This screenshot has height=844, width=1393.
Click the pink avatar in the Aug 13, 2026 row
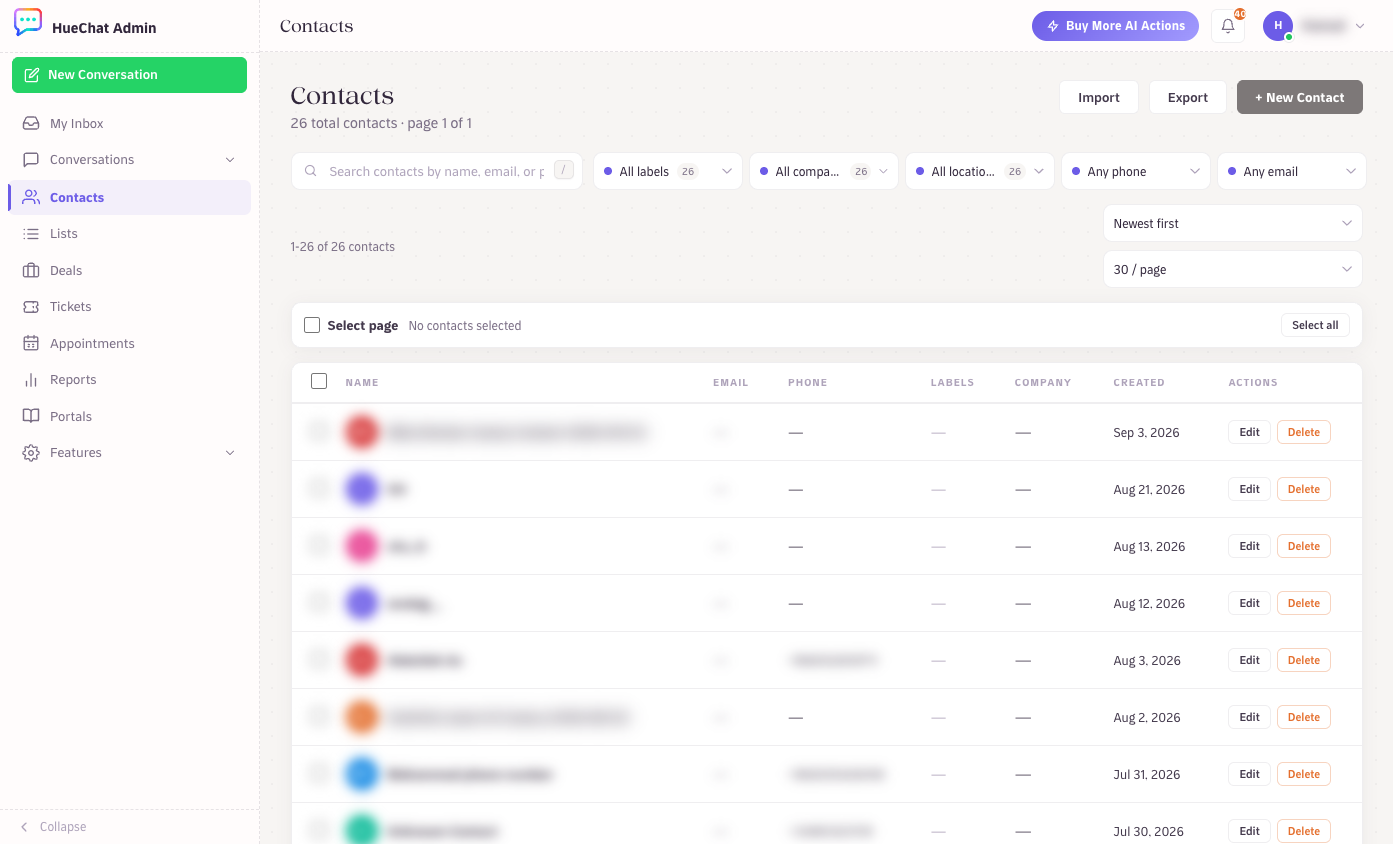(x=362, y=546)
